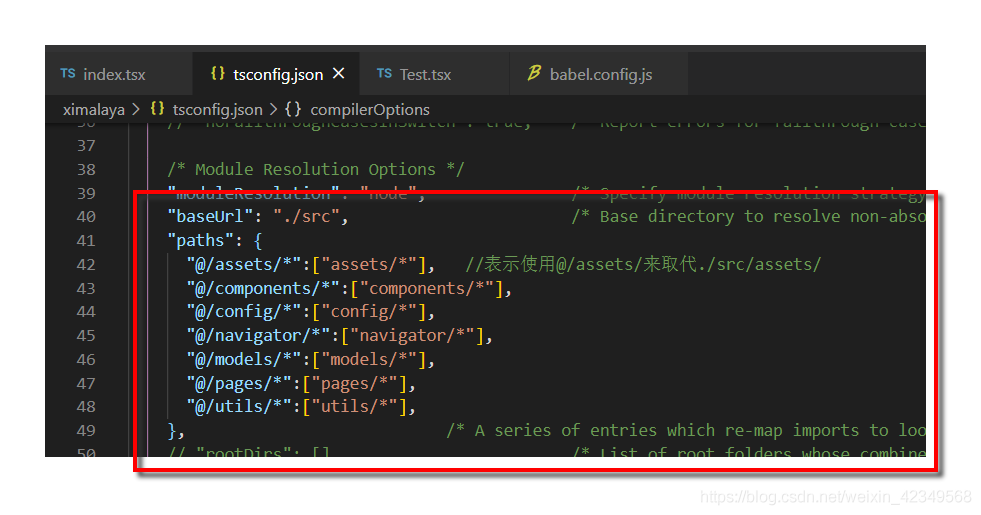Click the "@/utils/*" key
This screenshot has width=981, height=515.
click(x=239, y=407)
